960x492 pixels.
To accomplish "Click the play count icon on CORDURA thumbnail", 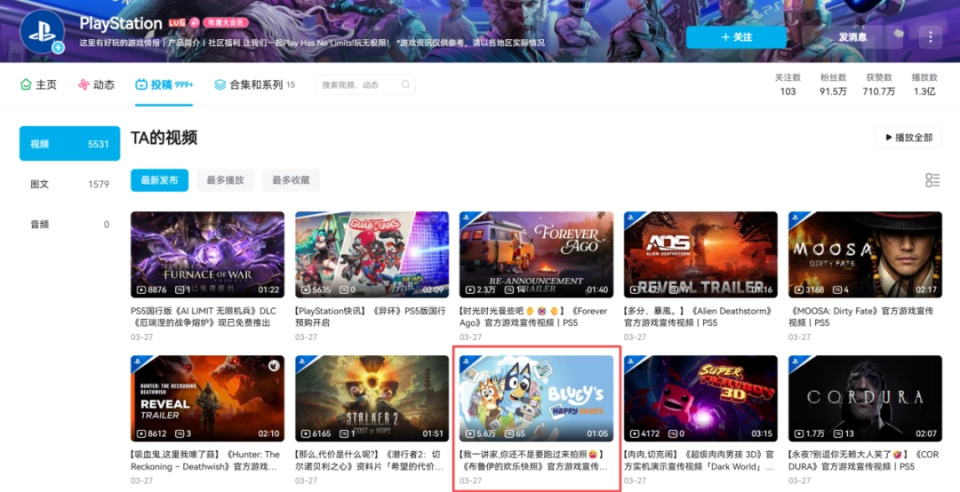I will pyautogui.click(x=800, y=434).
